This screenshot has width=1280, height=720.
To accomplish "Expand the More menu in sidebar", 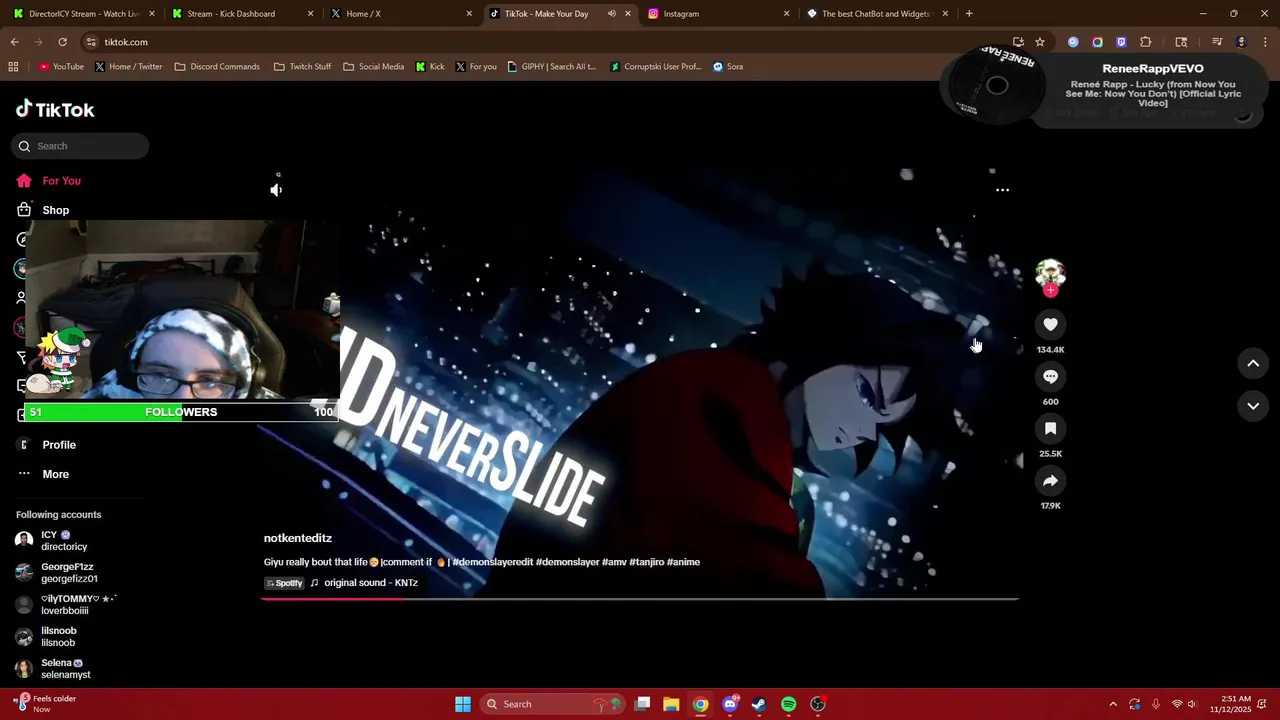I will pyautogui.click(x=55, y=474).
